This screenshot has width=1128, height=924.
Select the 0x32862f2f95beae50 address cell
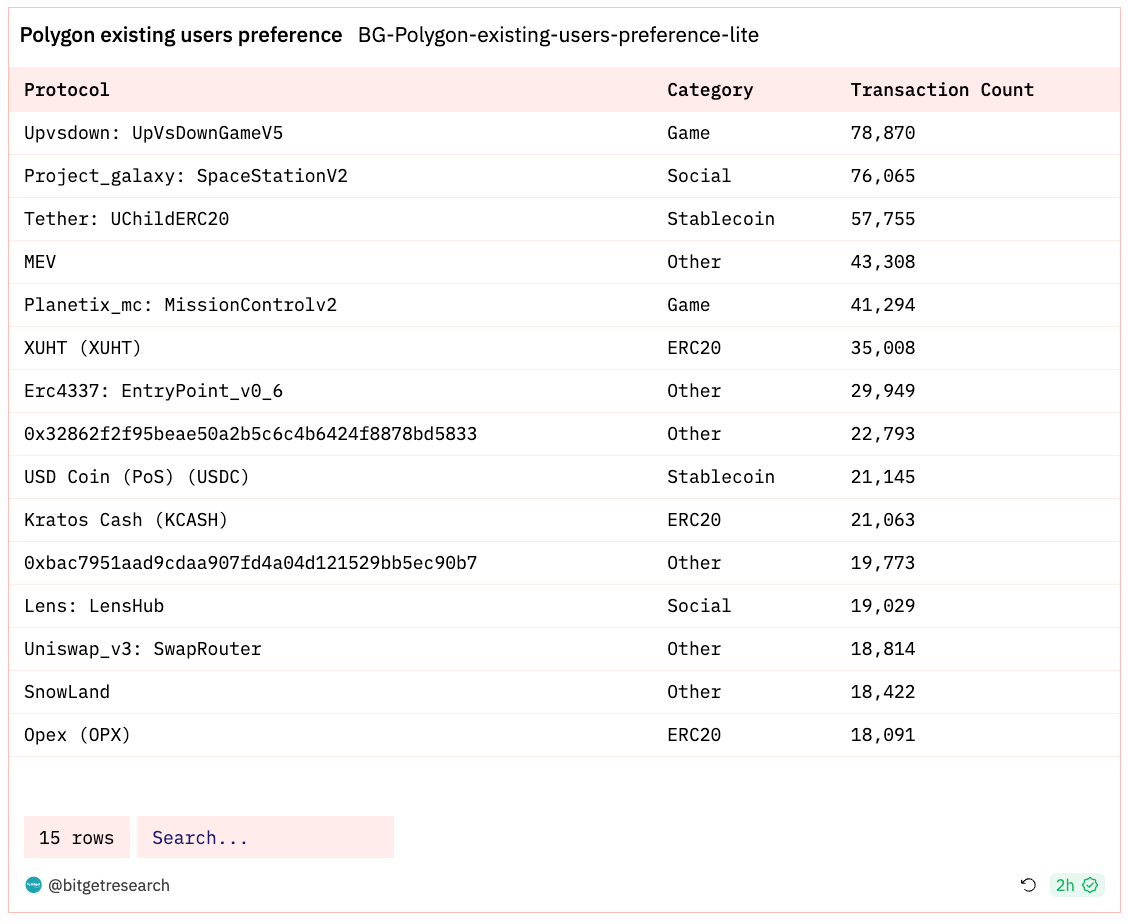click(x=250, y=434)
